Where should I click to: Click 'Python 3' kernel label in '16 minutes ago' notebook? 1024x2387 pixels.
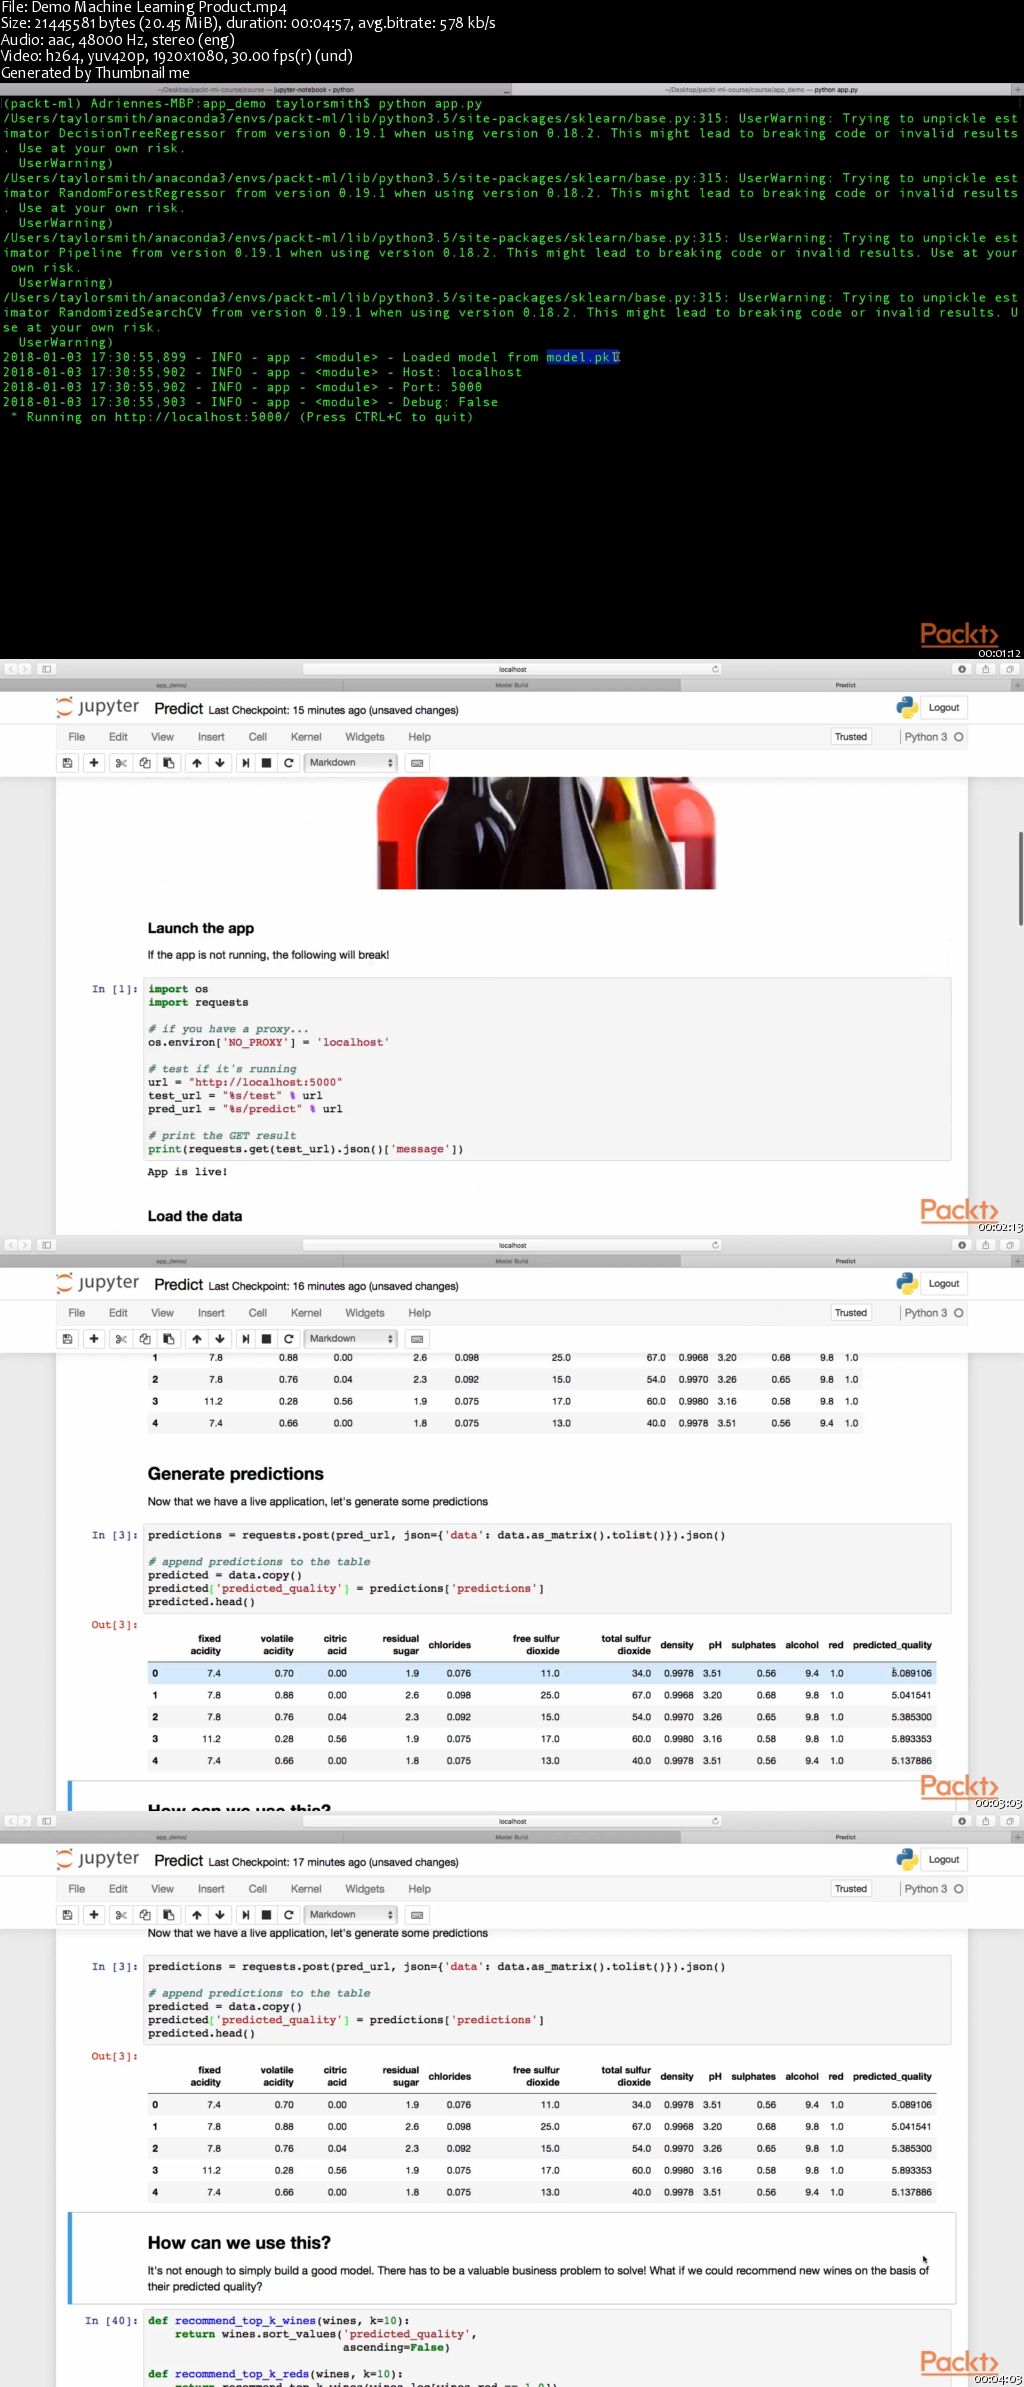925,1313
